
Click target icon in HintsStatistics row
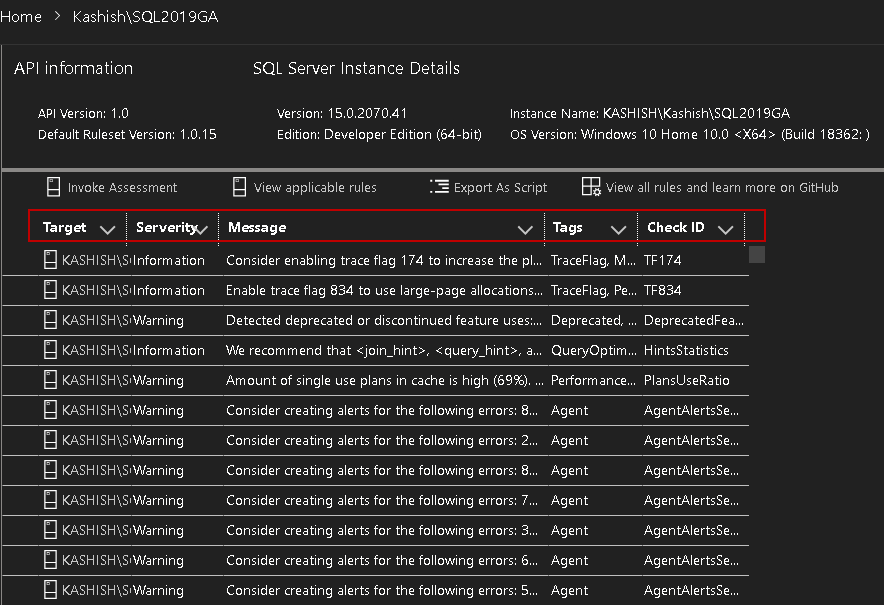[x=50, y=350]
